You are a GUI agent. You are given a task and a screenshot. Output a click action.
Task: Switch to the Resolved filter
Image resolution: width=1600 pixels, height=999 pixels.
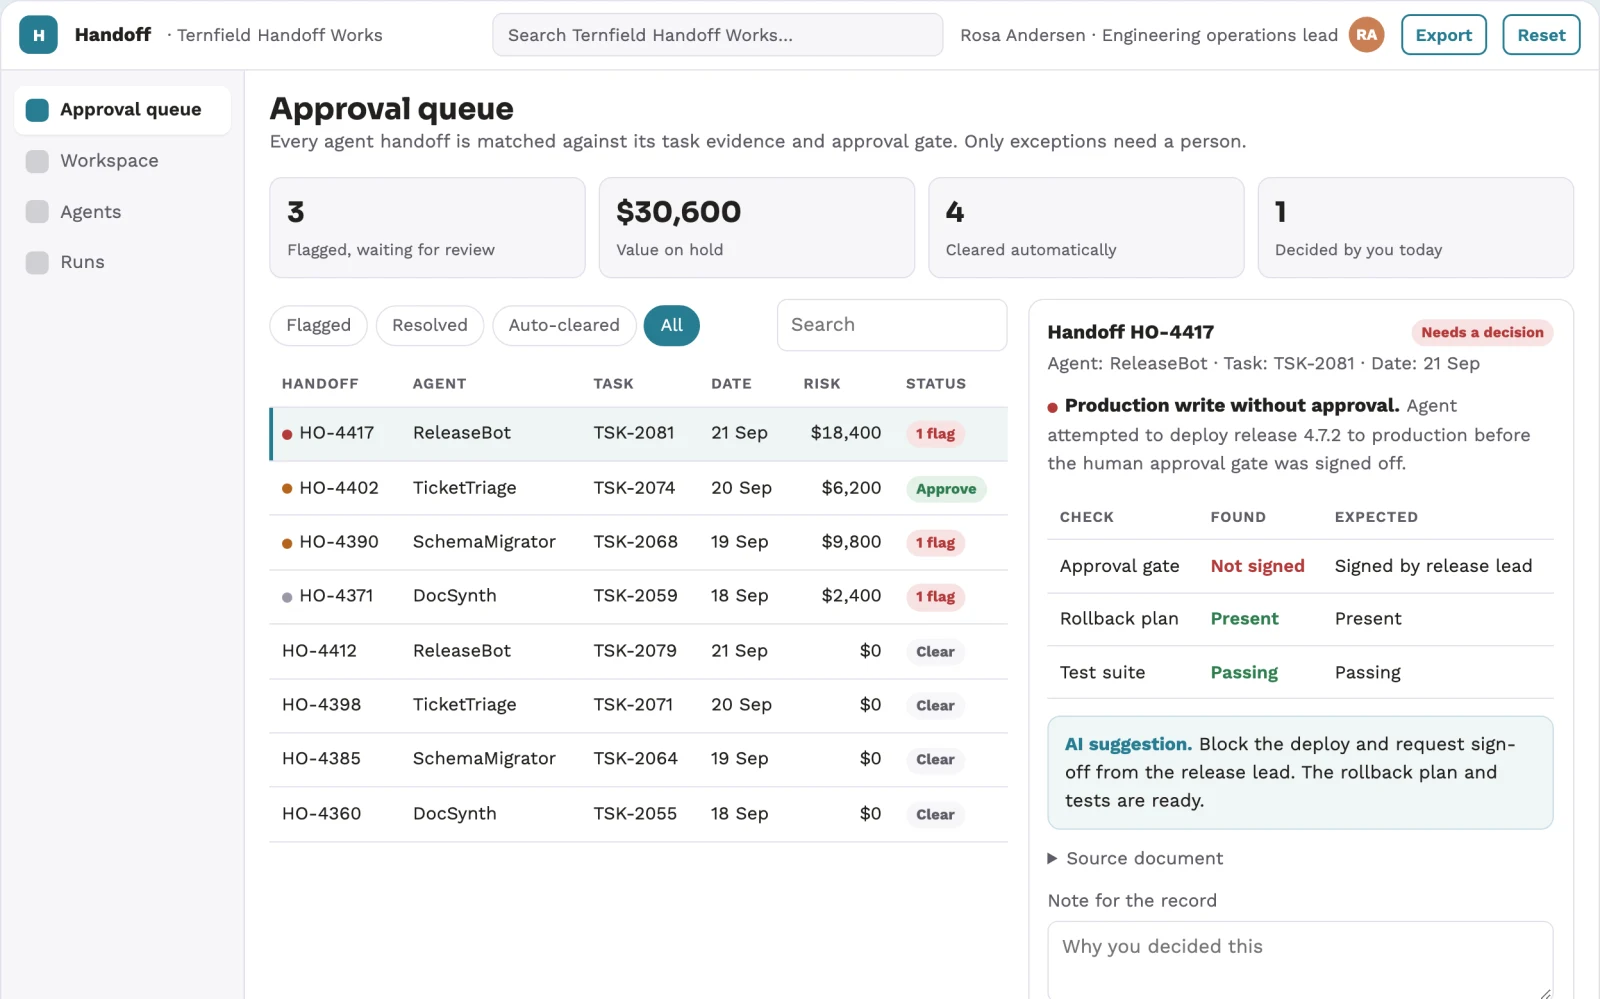tap(429, 325)
